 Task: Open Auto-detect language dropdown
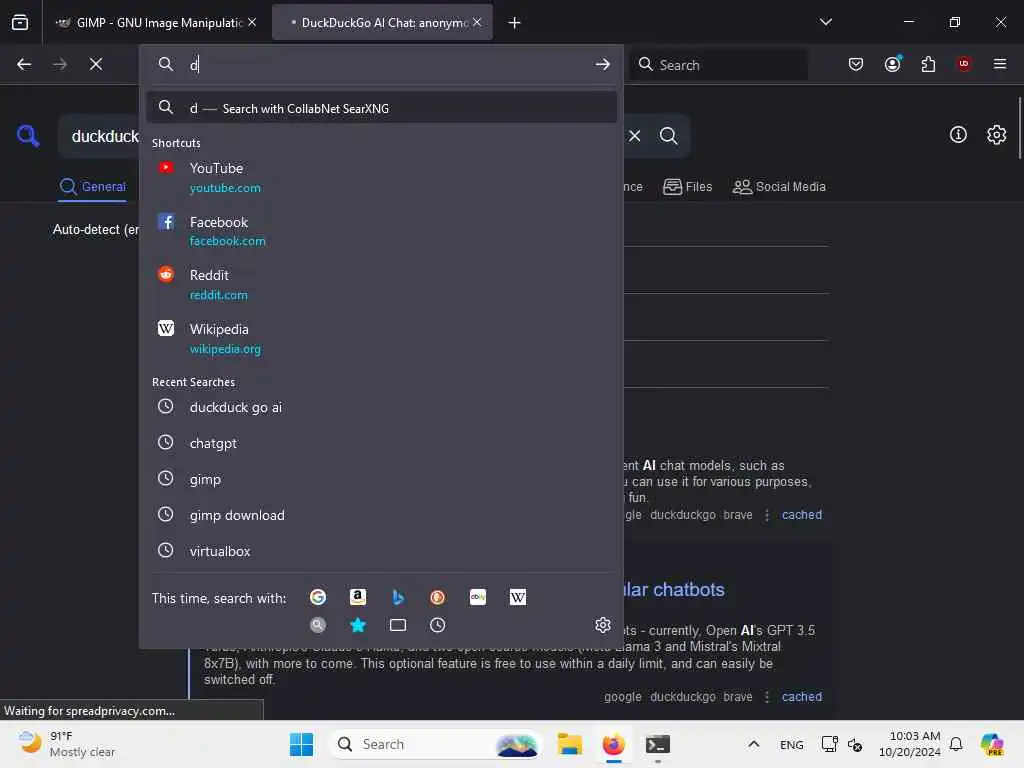(96, 229)
